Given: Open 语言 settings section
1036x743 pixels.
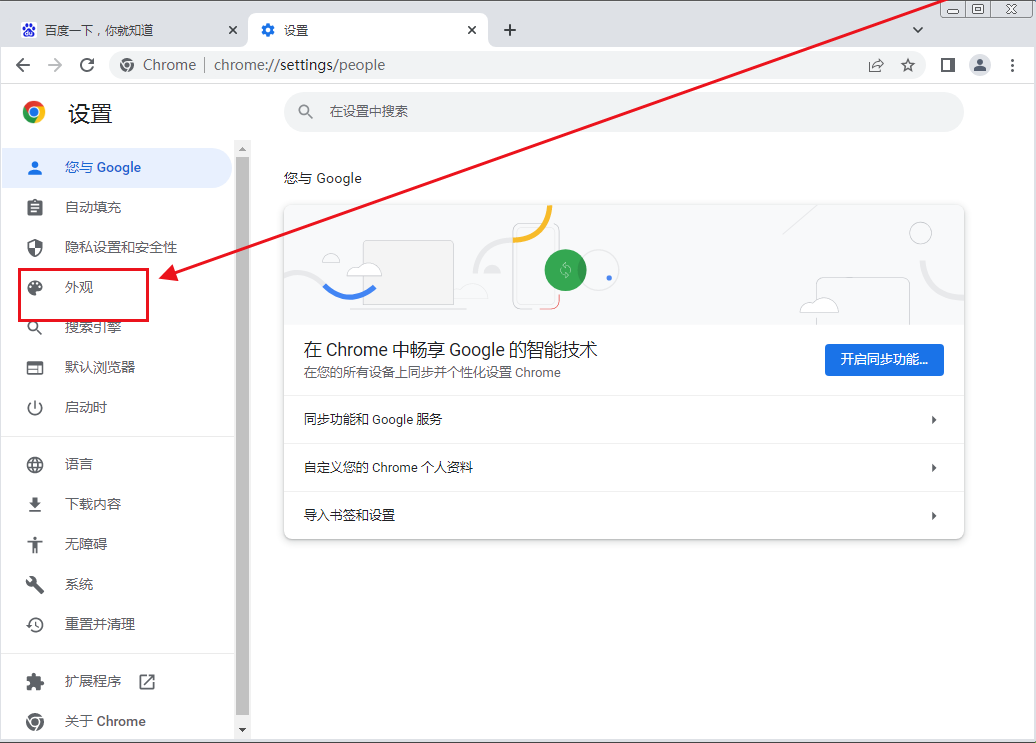Looking at the screenshot, I should [117, 464].
